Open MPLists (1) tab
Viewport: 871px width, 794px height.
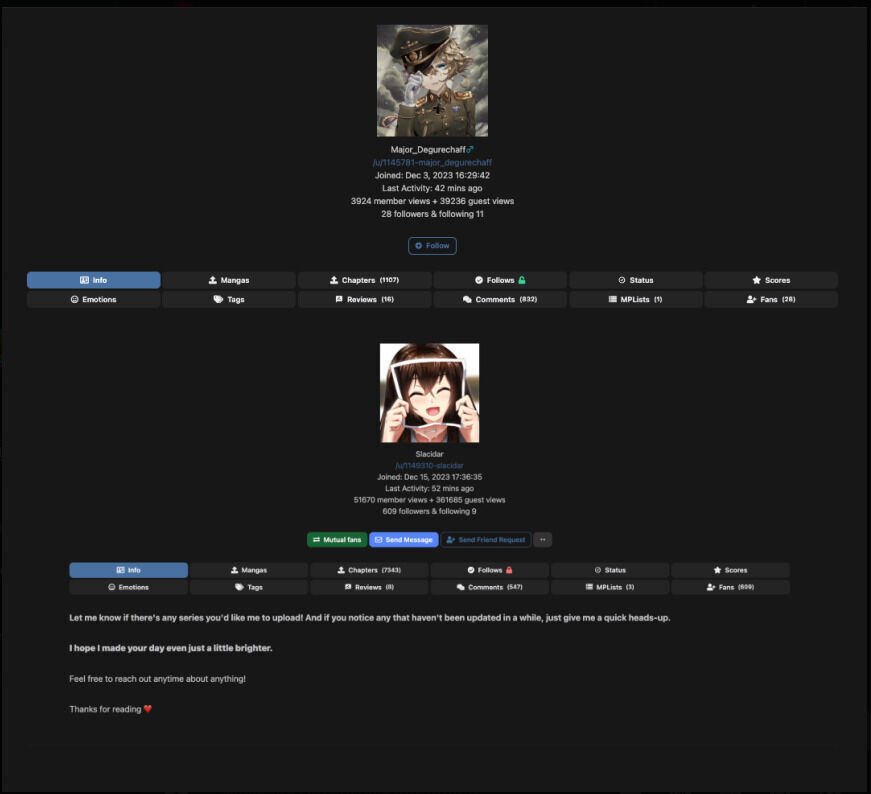click(635, 299)
